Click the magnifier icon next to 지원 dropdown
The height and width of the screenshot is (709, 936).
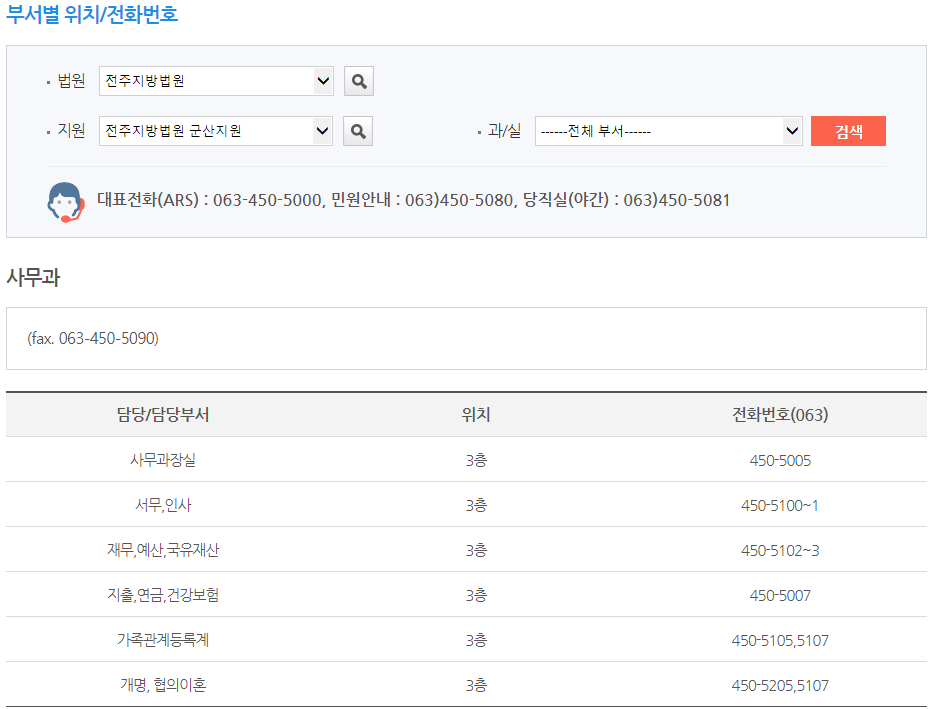tap(358, 131)
